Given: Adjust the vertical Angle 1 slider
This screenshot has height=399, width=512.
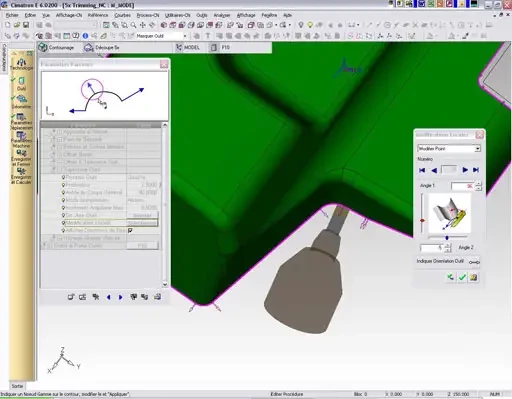Looking at the screenshot, I should click(422, 220).
